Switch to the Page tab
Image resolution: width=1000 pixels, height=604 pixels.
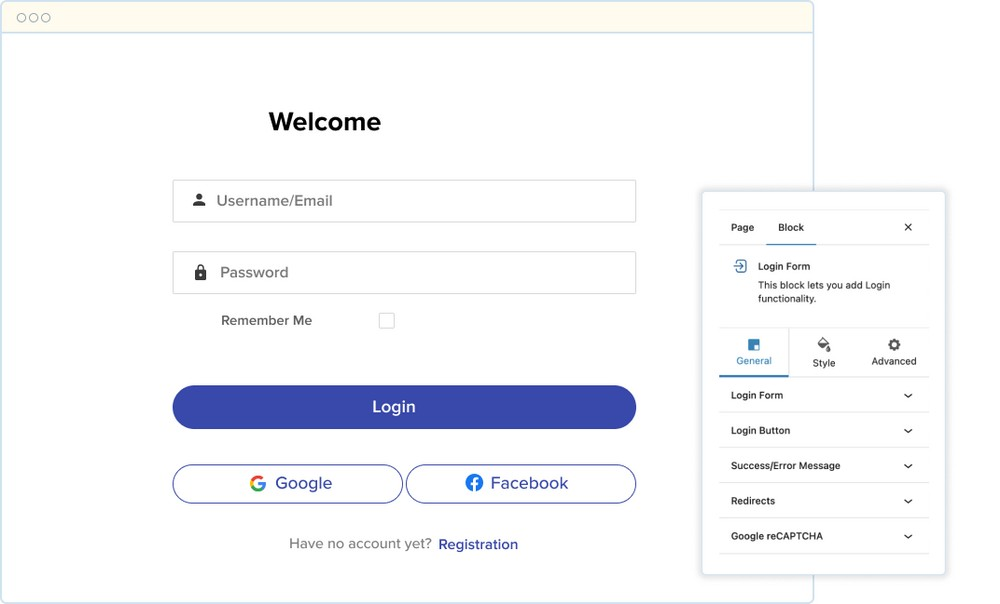point(742,228)
